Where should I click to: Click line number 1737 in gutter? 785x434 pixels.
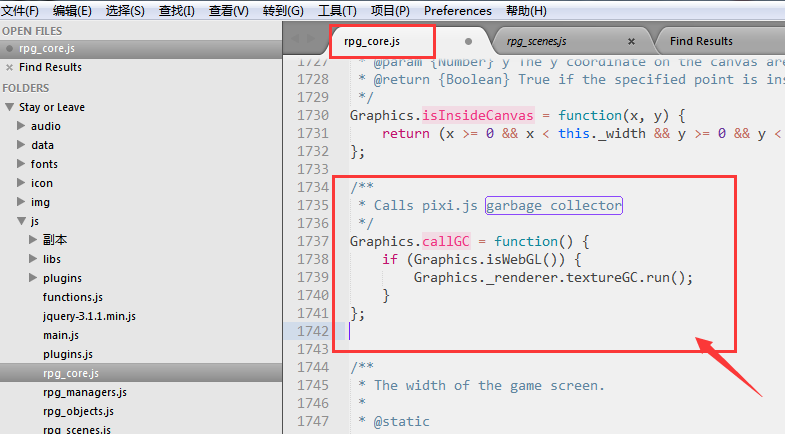313,241
